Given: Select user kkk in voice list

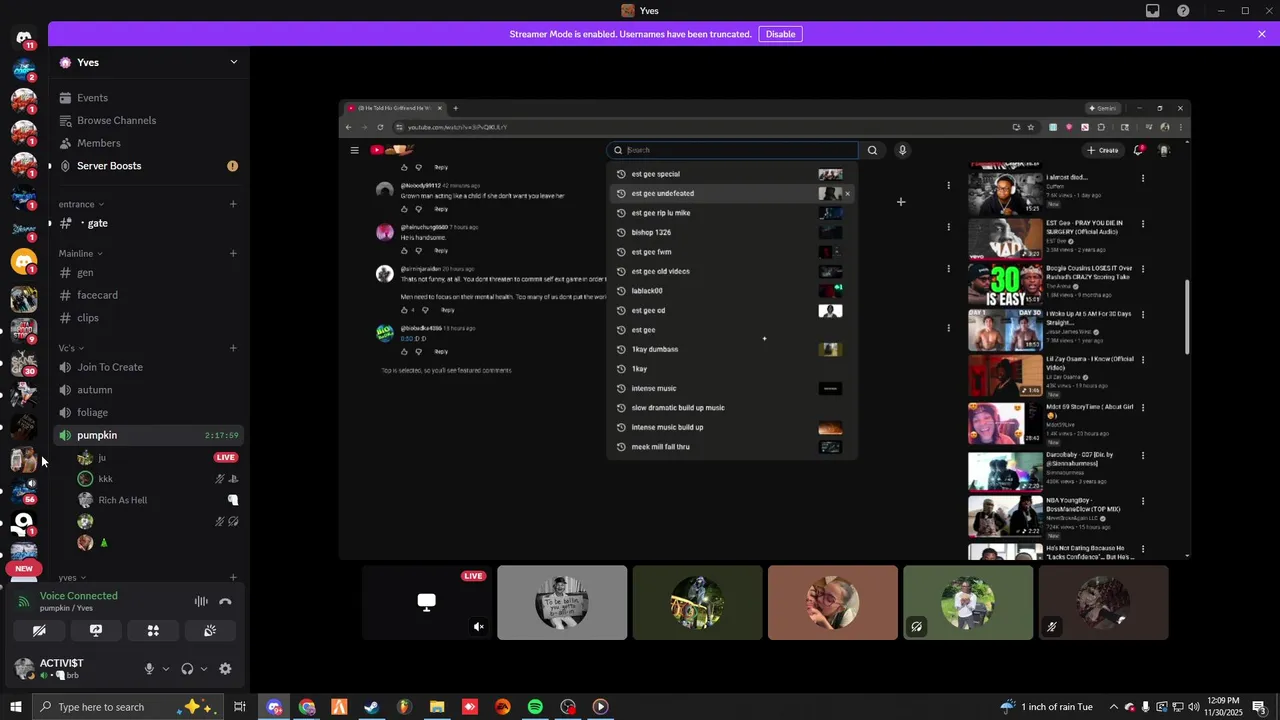Looking at the screenshot, I should click(x=158, y=479).
